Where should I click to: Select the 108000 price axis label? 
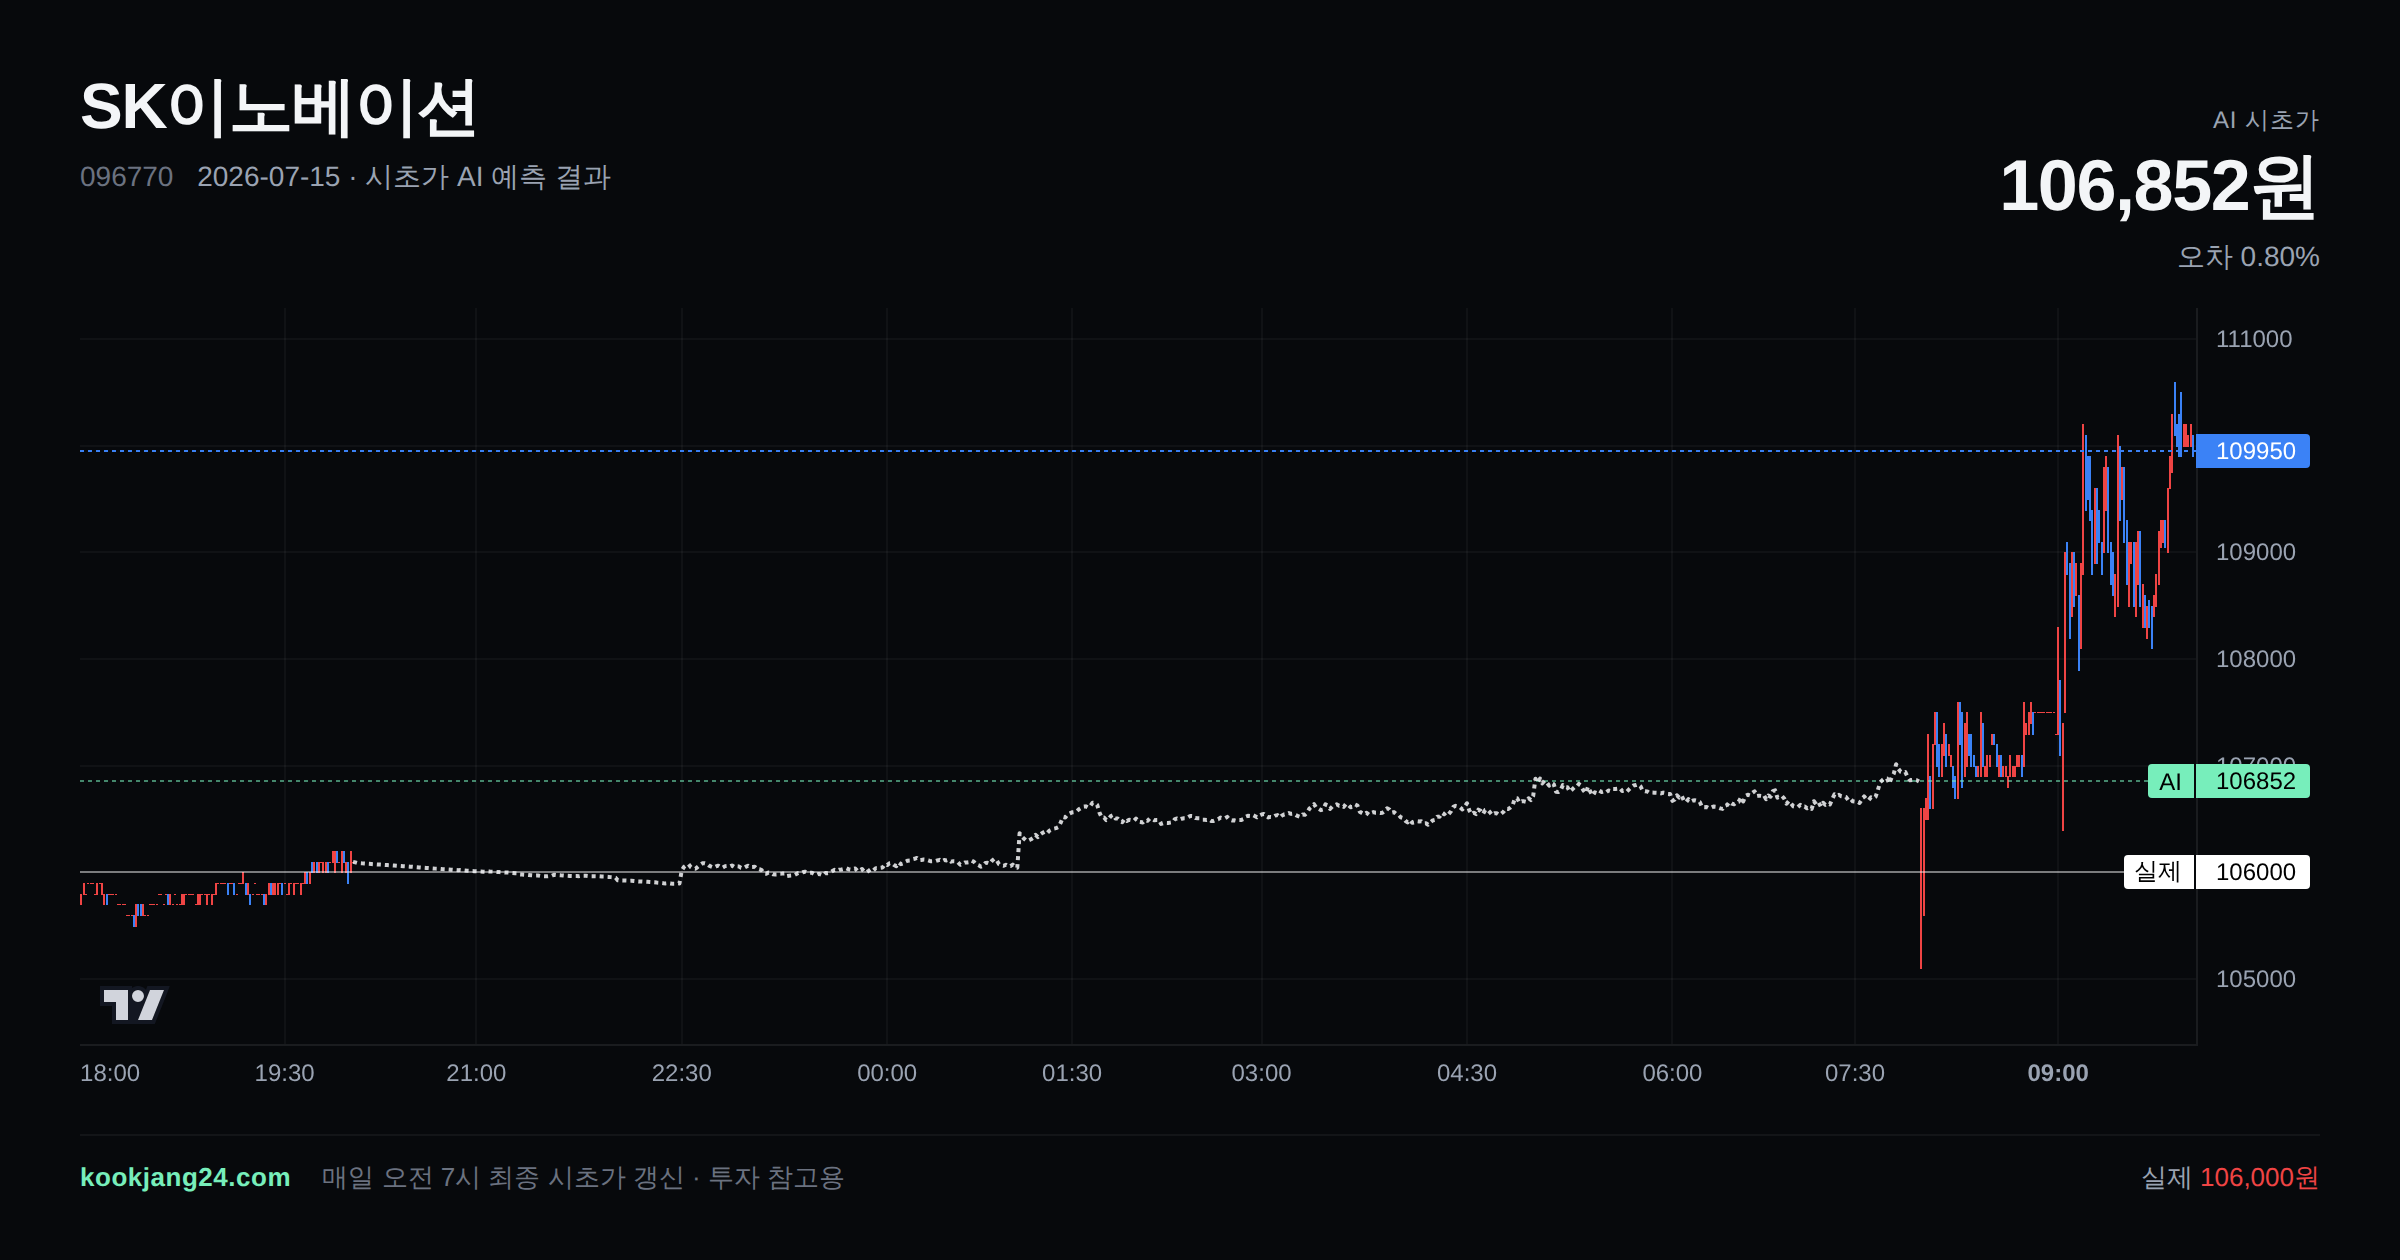(x=2256, y=659)
